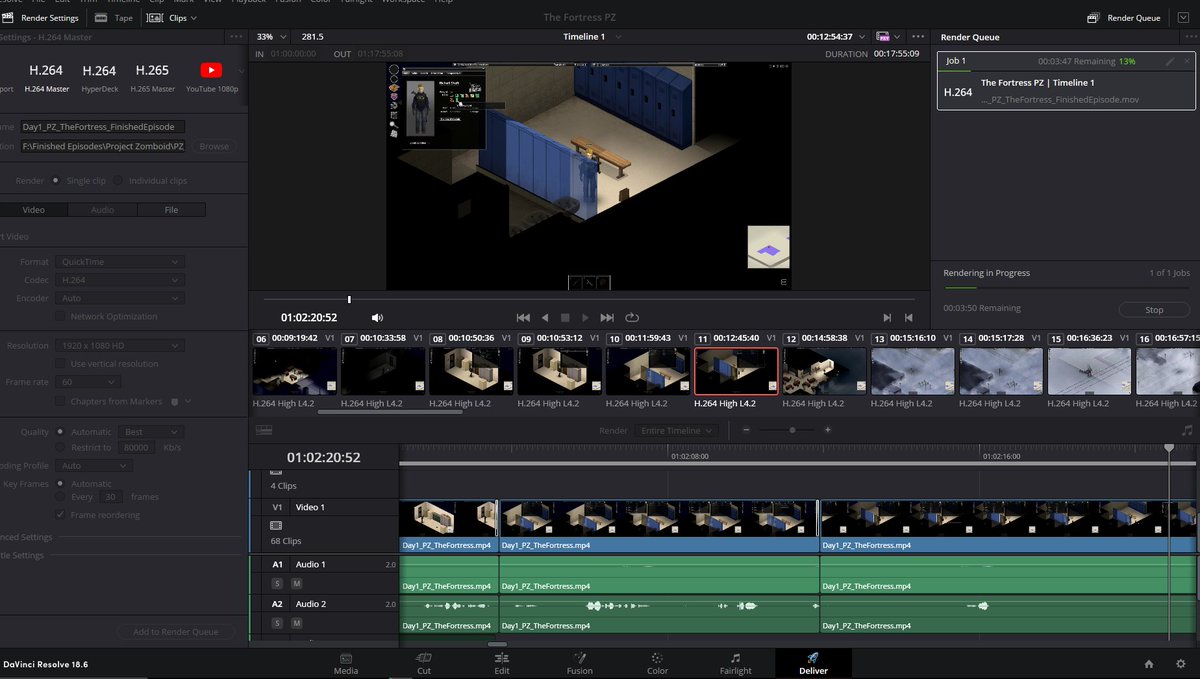The height and width of the screenshot is (679, 1200).
Task: Enable Network Optimization checkbox
Action: point(61,316)
